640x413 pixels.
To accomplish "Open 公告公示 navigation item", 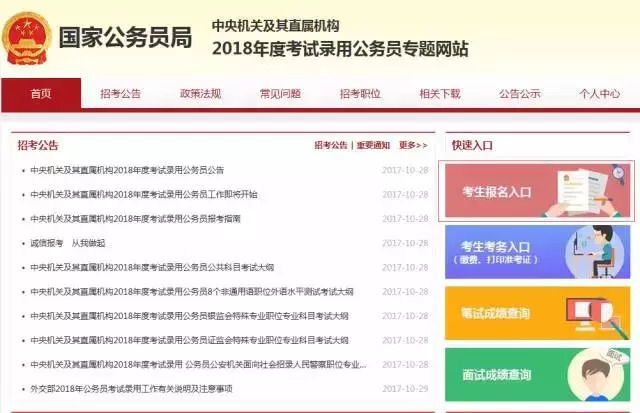I will click(520, 94).
